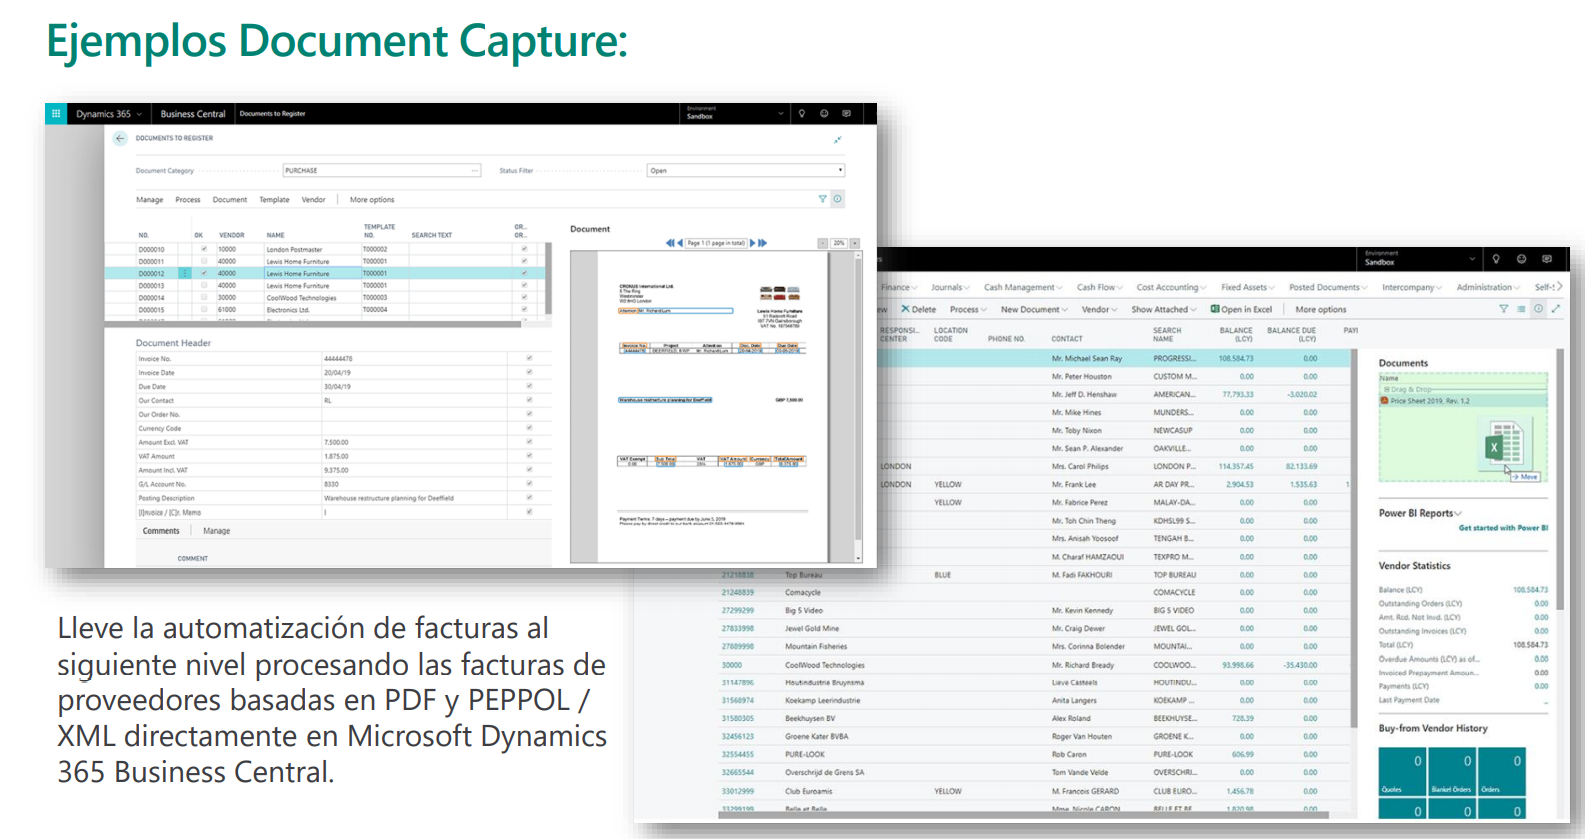Open row menu dots for D000012
The width and height of the screenshot is (1585, 839).
[185, 273]
